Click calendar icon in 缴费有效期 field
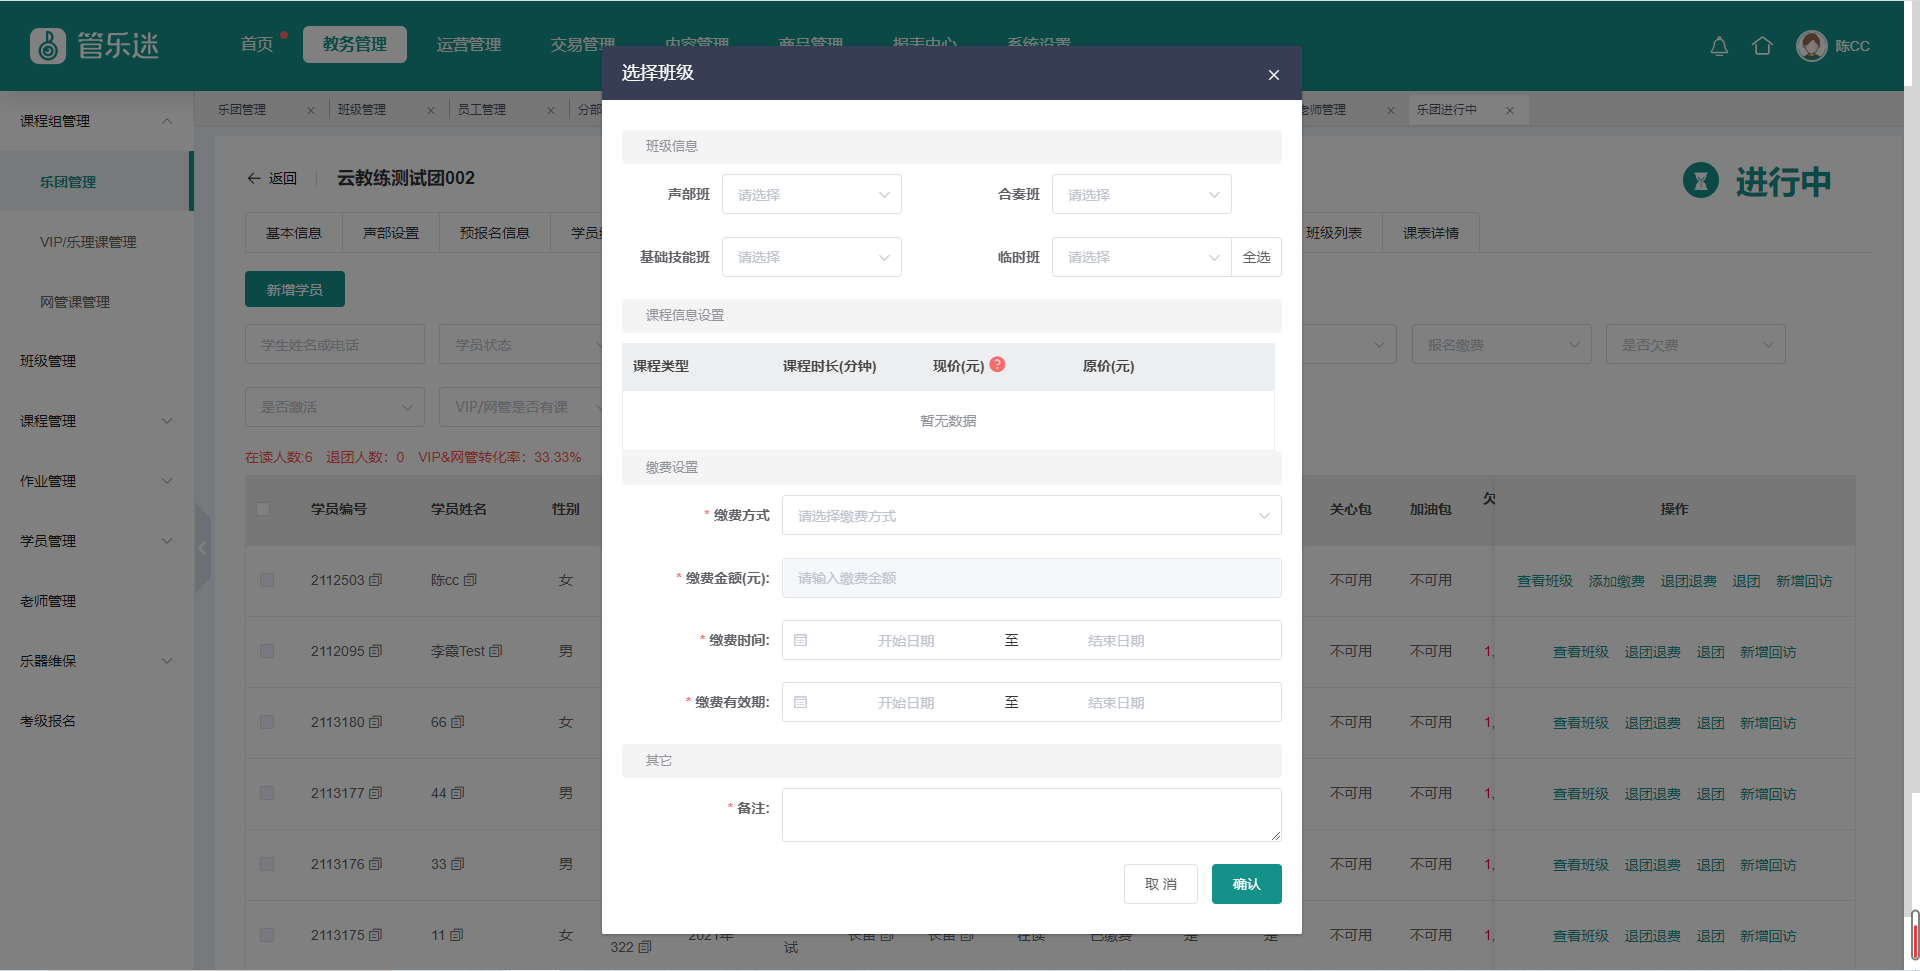Screen dimensions: 1920x971 point(801,702)
